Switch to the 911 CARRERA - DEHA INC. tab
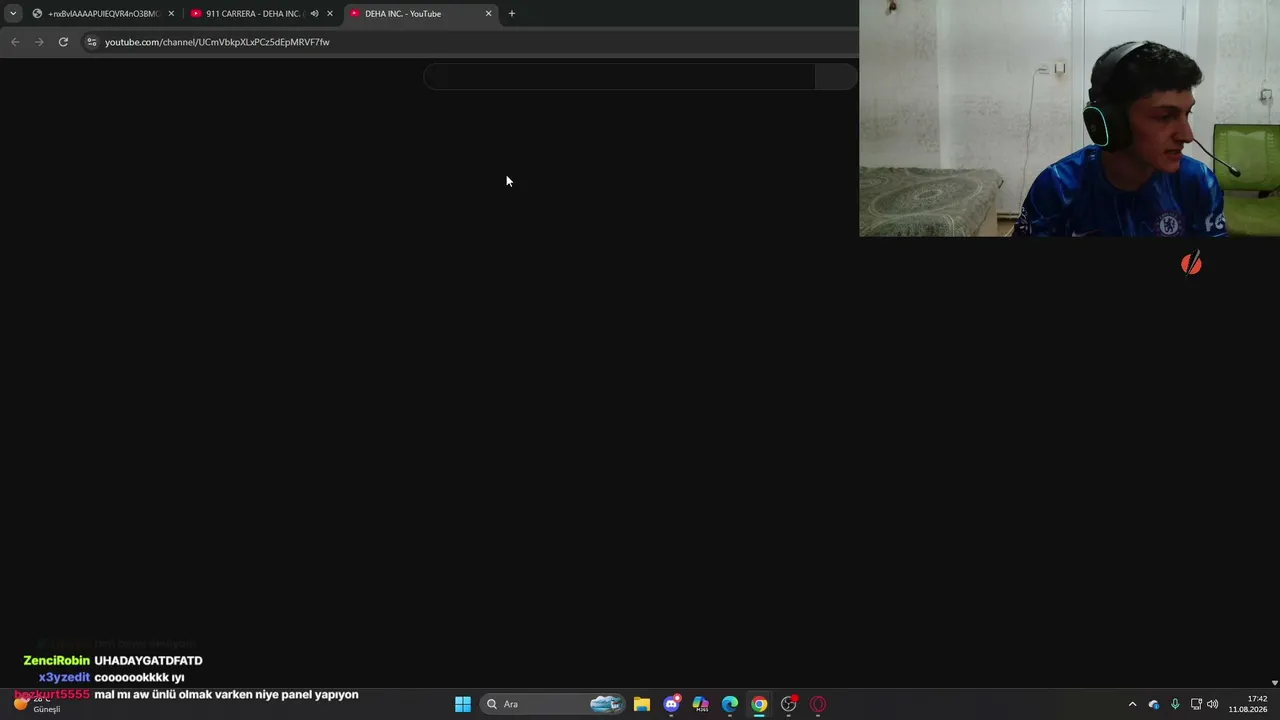This screenshot has height=720, width=1280. click(262, 14)
